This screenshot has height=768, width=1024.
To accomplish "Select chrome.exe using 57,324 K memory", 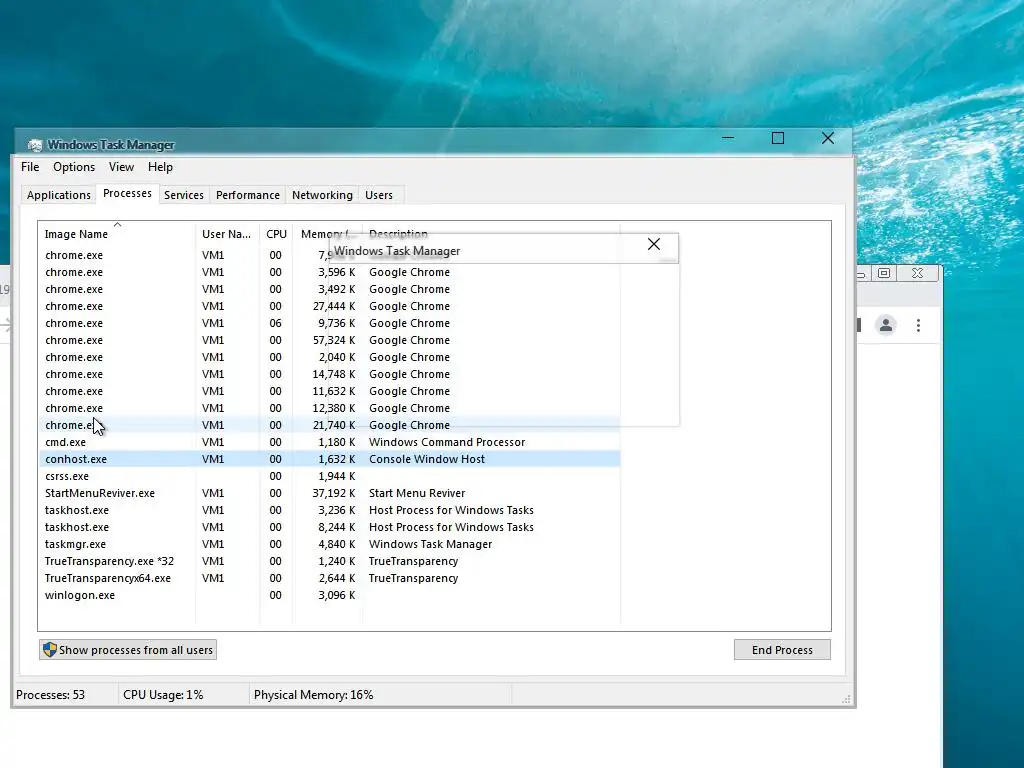I will pos(329,340).
